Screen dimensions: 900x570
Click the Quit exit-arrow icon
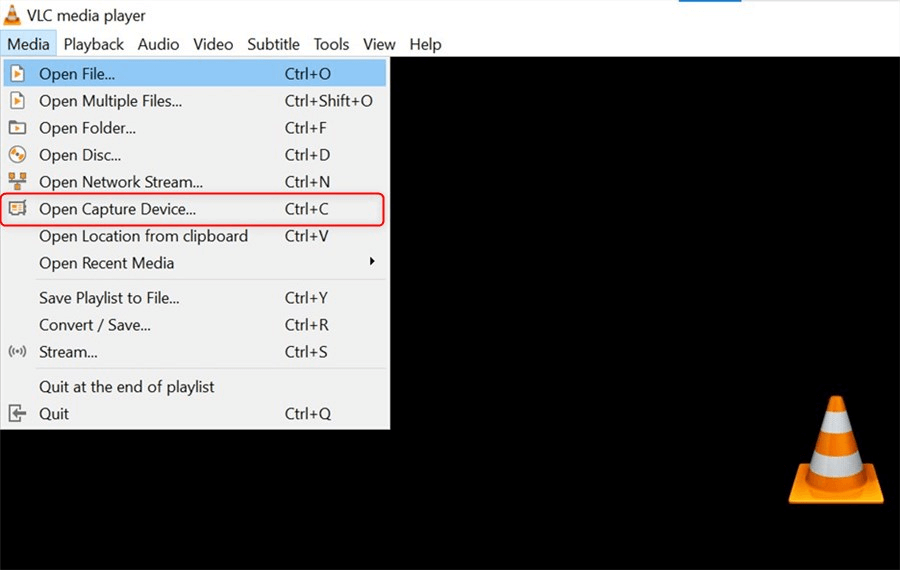(18, 413)
